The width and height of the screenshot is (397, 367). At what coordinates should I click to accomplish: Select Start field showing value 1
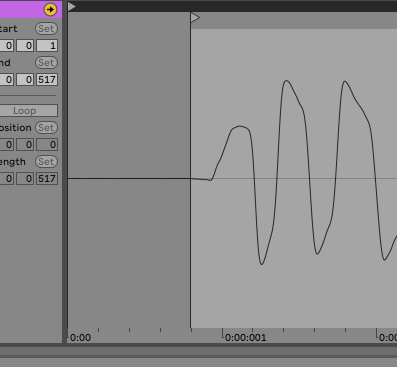pyautogui.click(x=47, y=46)
